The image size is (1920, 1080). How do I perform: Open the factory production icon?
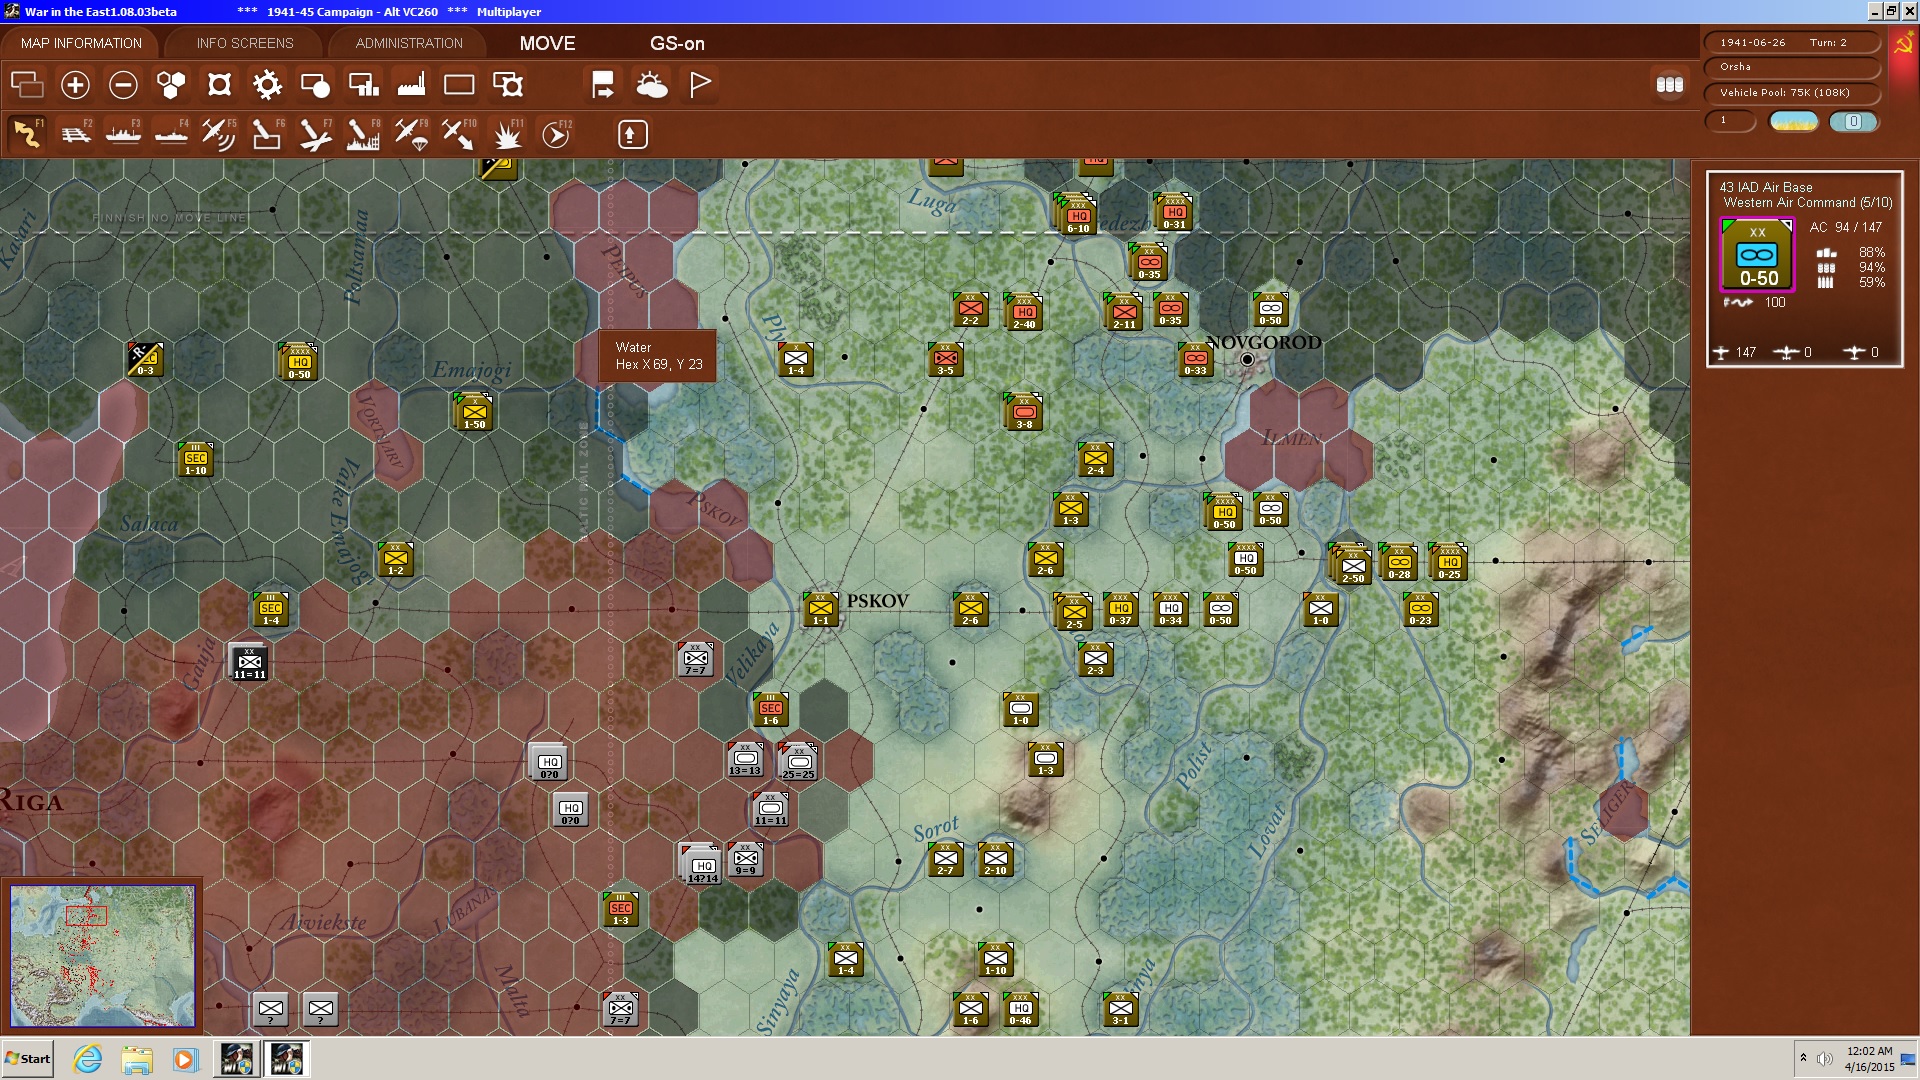click(411, 85)
